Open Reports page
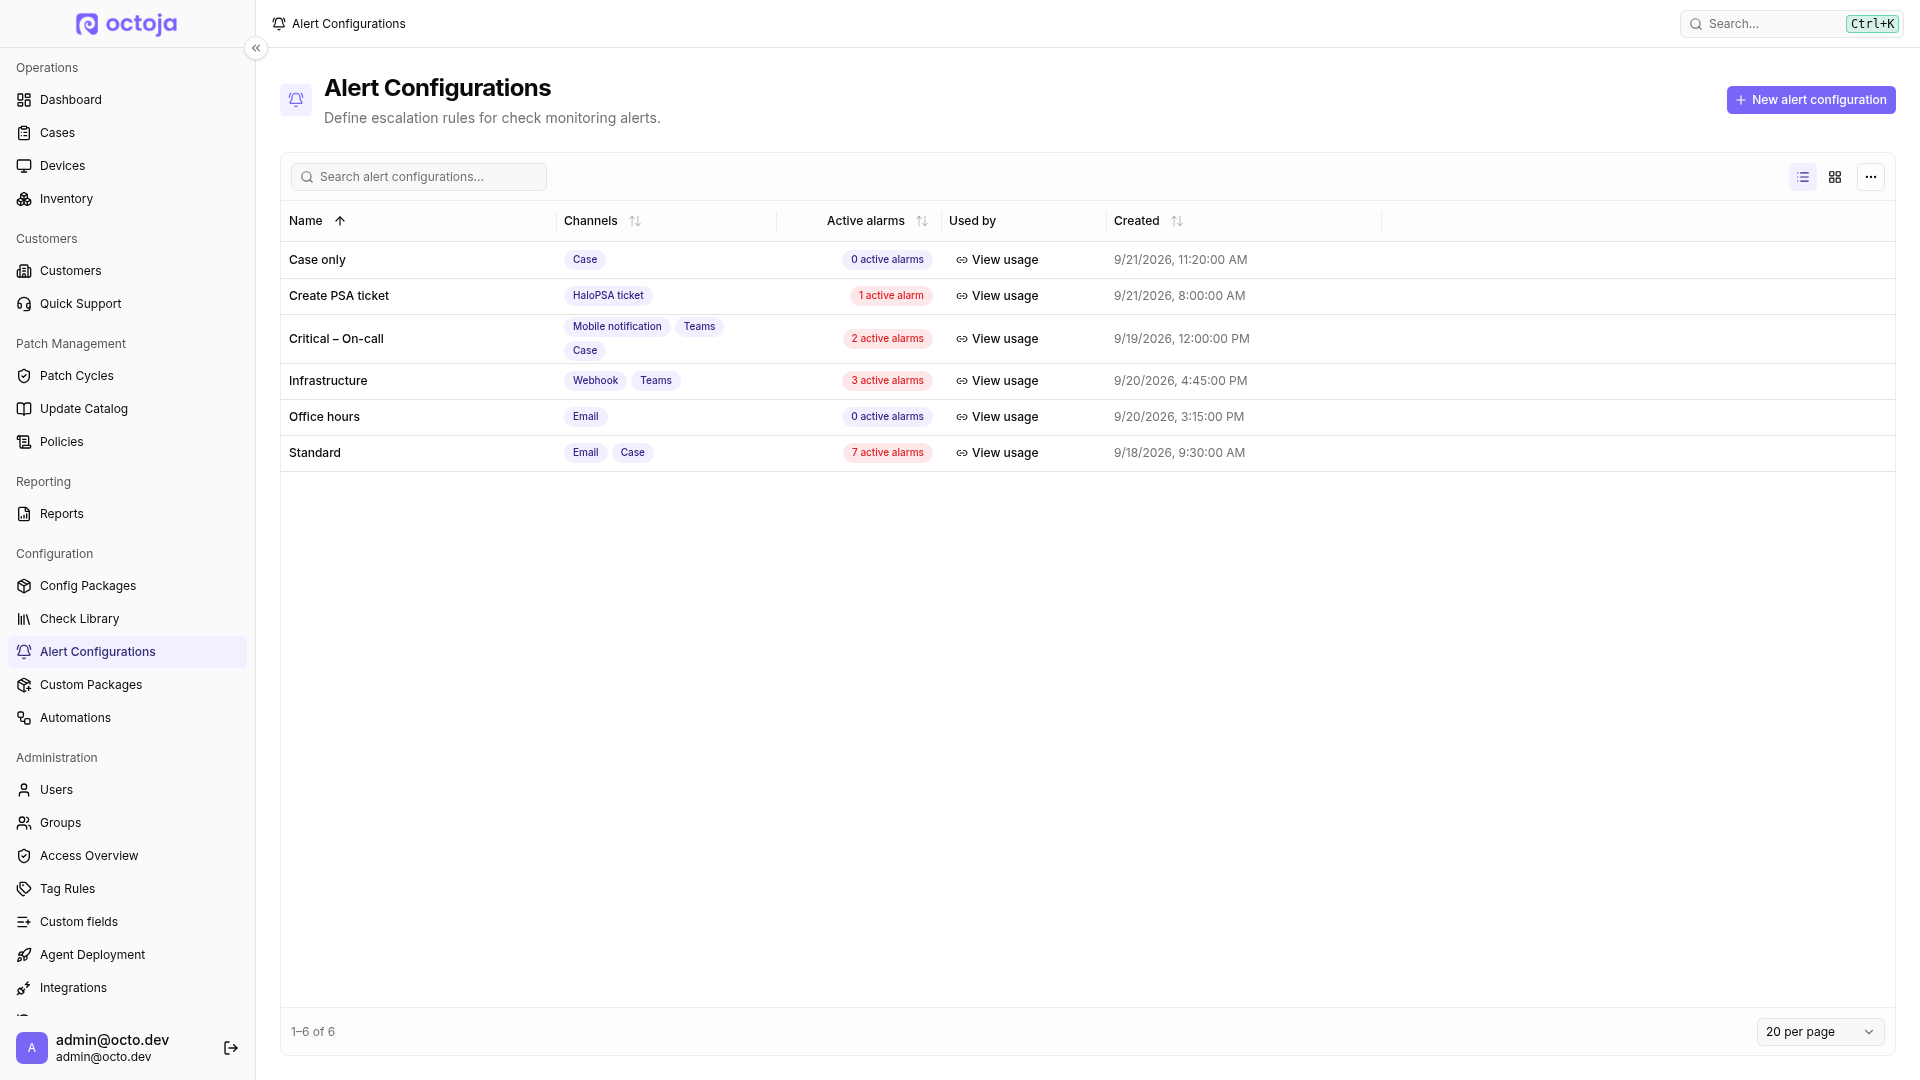 tap(127, 514)
